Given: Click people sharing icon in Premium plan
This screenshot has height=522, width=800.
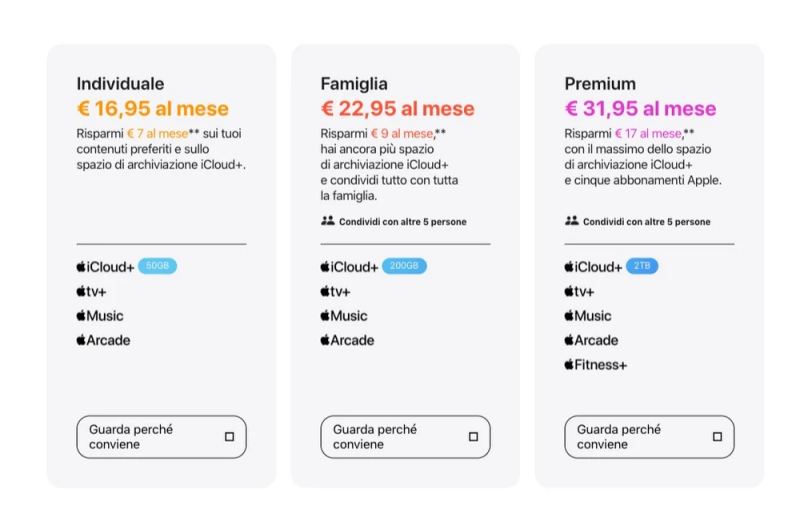Looking at the screenshot, I should coord(571,221).
